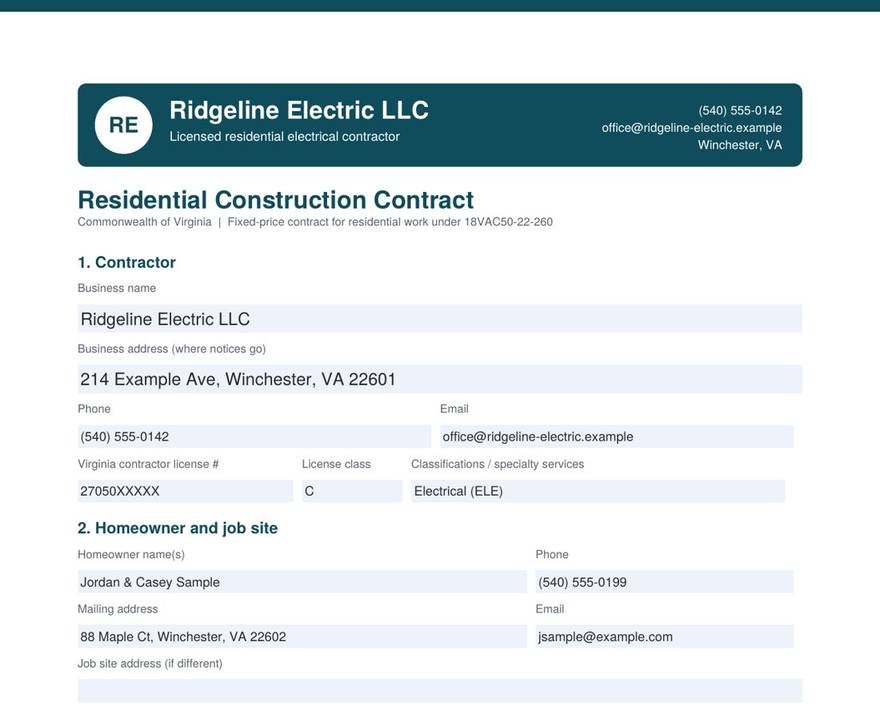Click the Residential Construction Contract heading

point(276,200)
